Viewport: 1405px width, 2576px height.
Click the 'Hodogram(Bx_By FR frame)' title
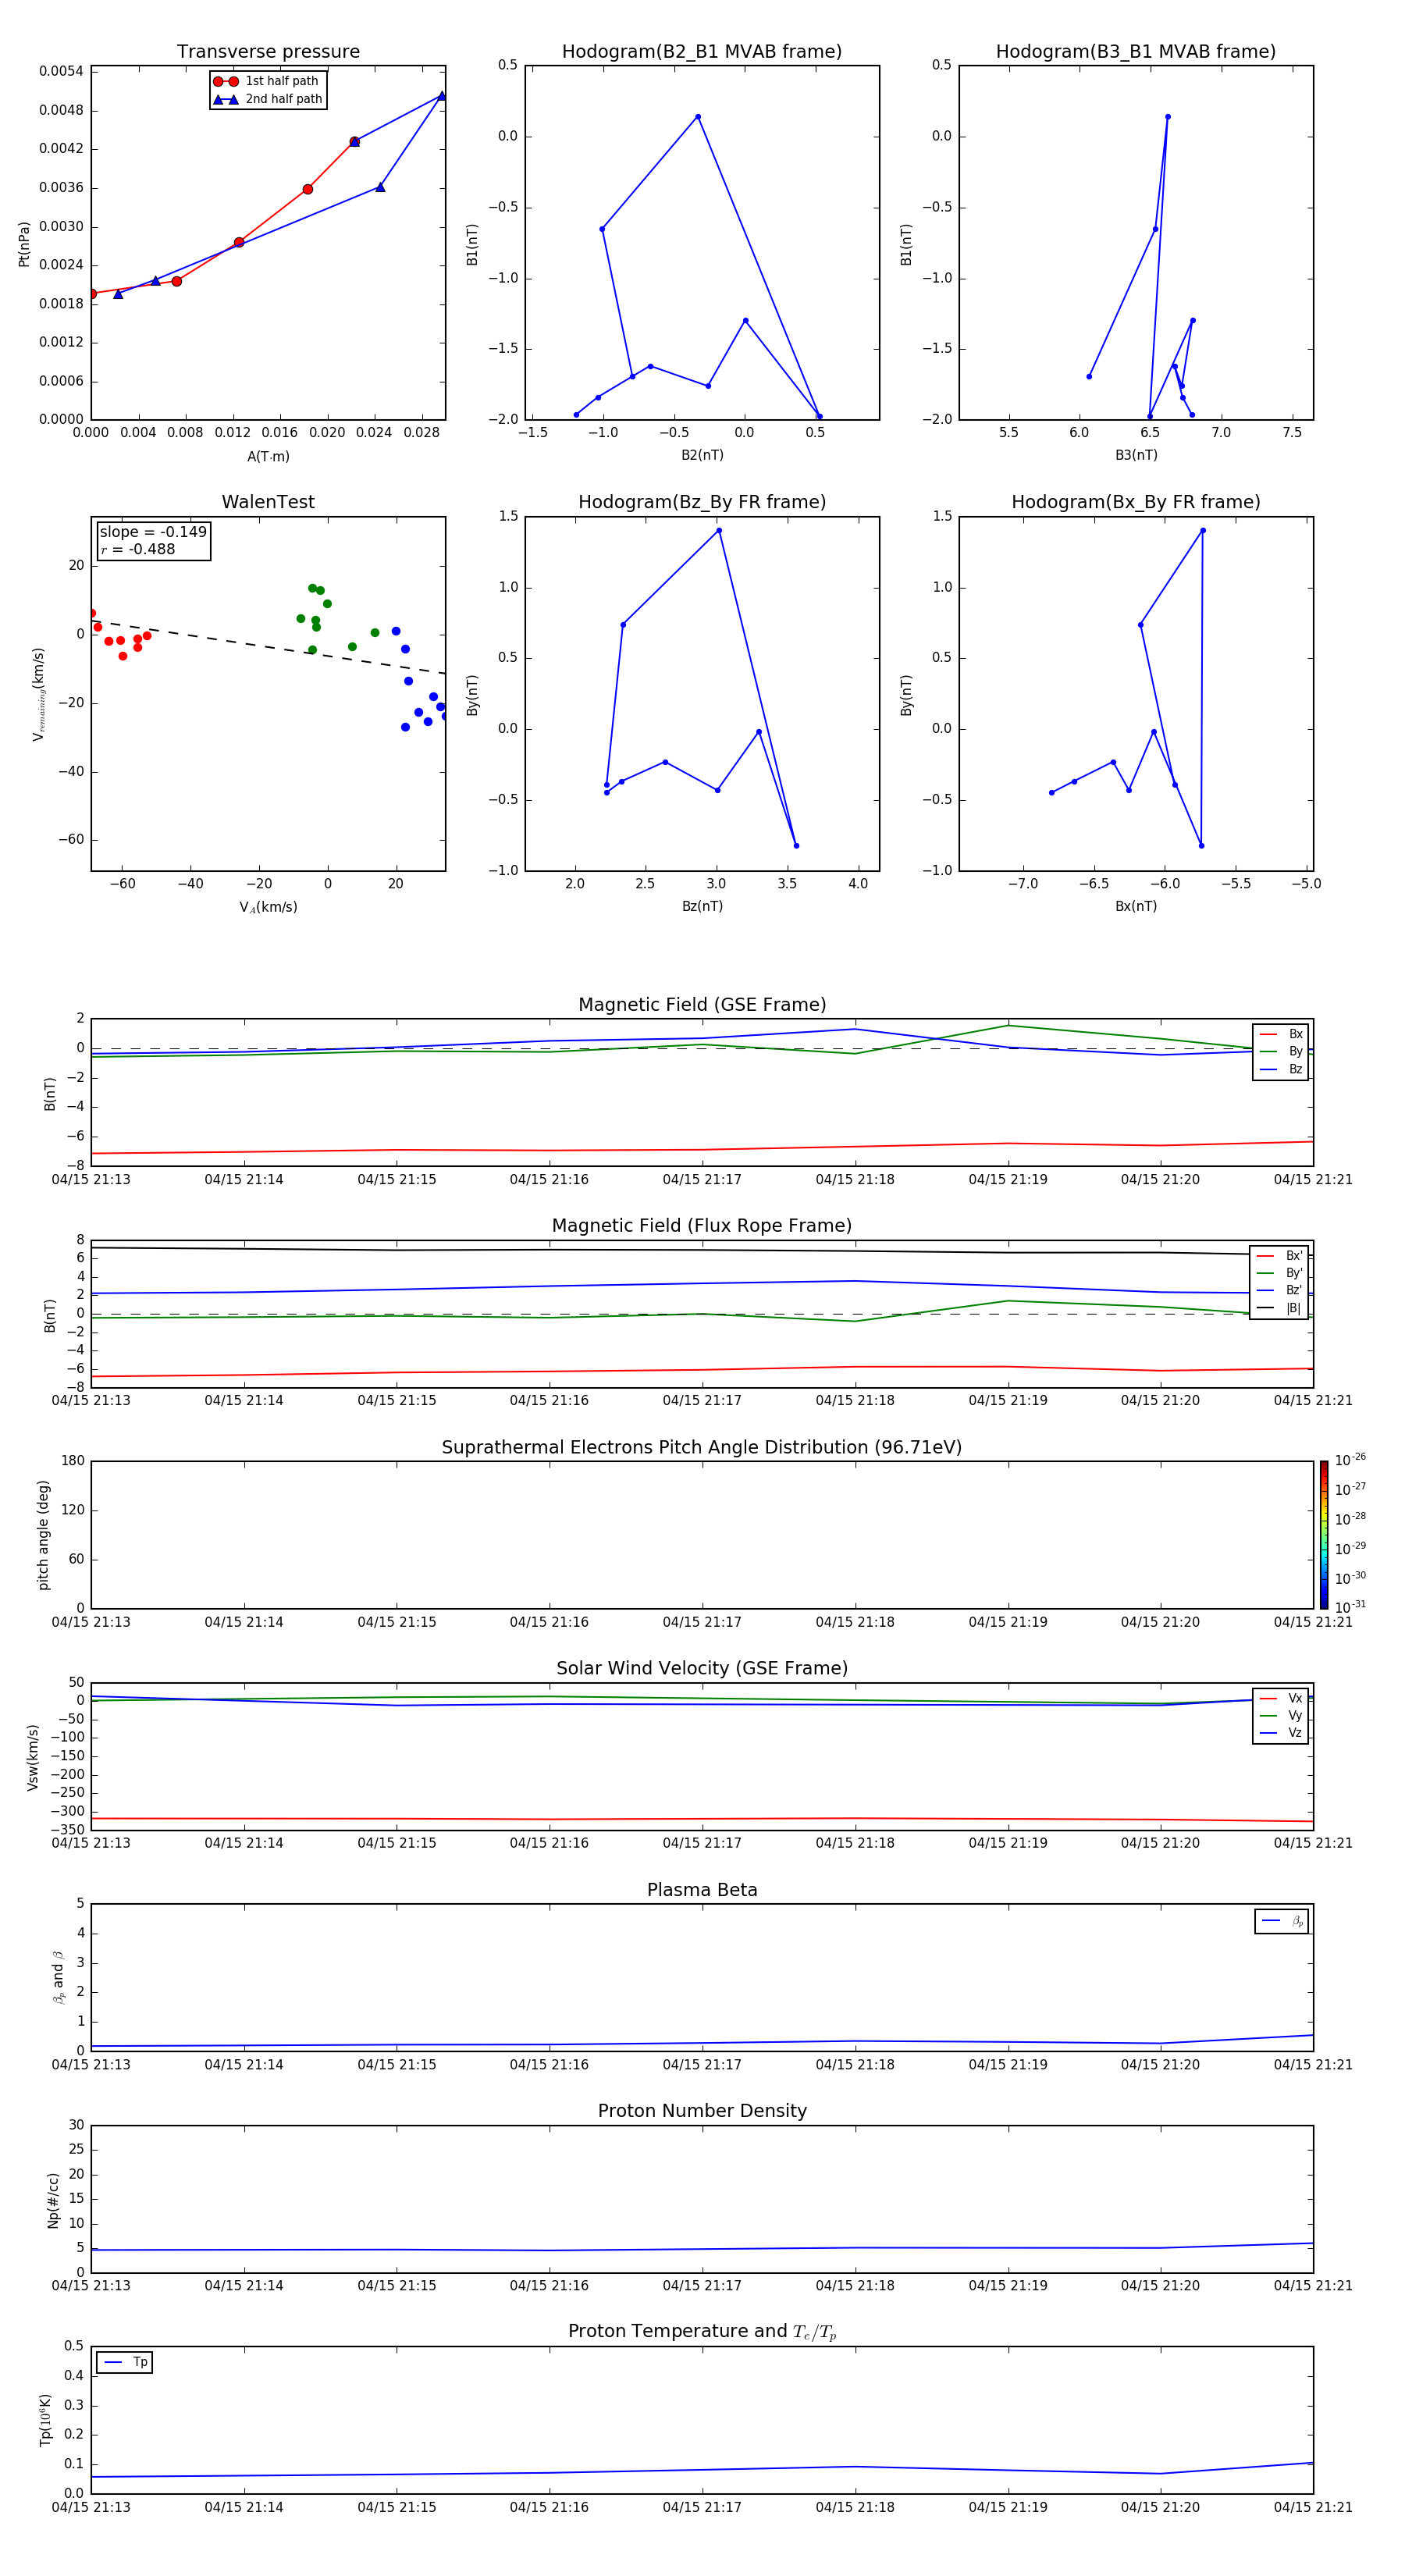pos(1135,502)
